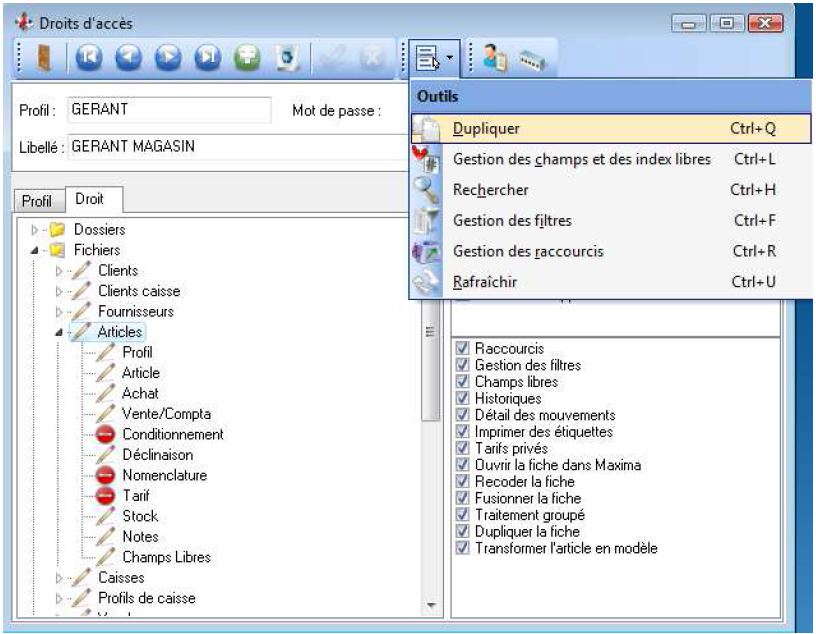Switch to the Profil tab
The image size is (816, 634).
(x=37, y=201)
